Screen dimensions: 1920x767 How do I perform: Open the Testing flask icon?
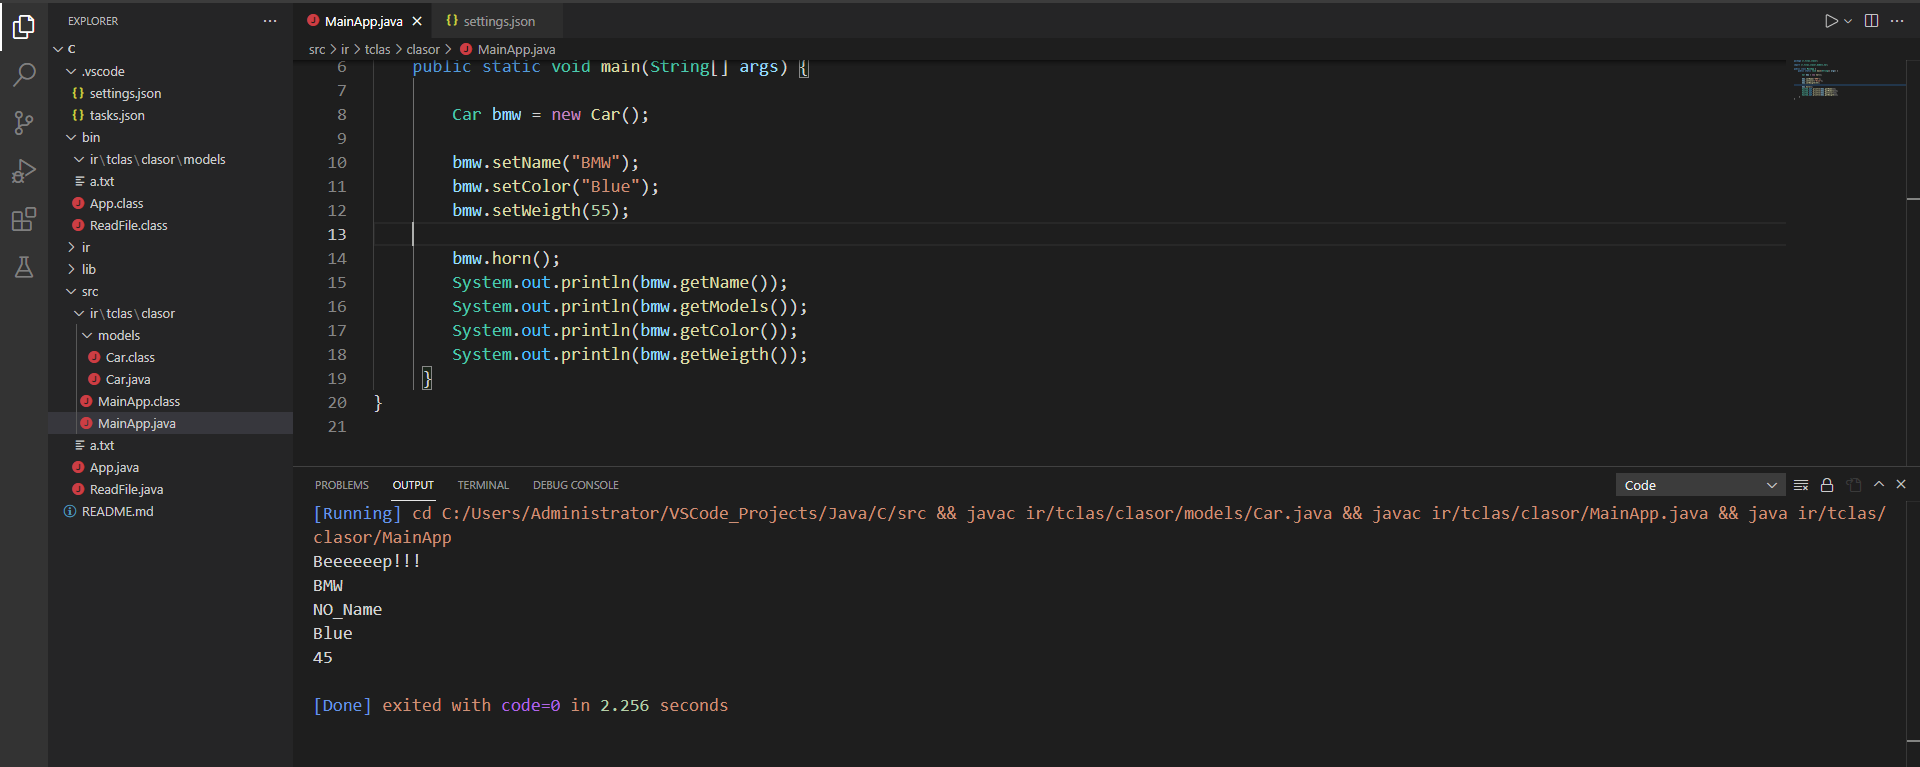point(24,267)
